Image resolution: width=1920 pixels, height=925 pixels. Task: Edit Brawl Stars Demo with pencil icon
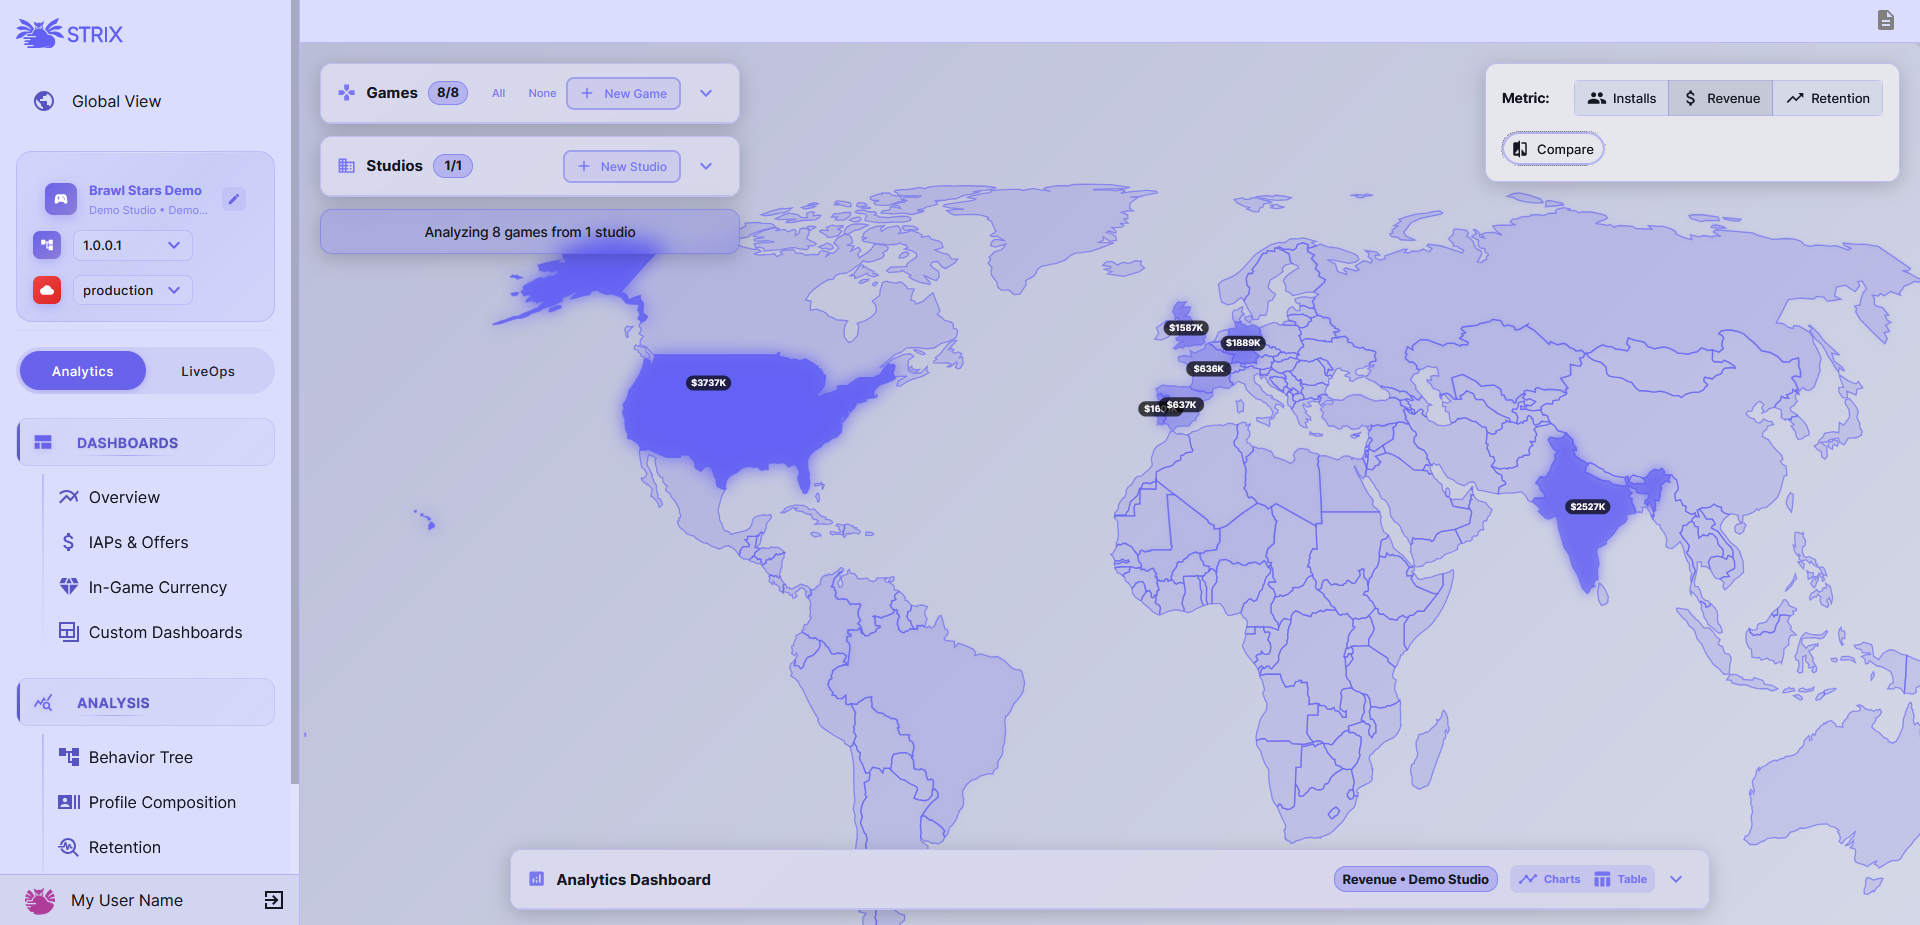[x=234, y=199]
